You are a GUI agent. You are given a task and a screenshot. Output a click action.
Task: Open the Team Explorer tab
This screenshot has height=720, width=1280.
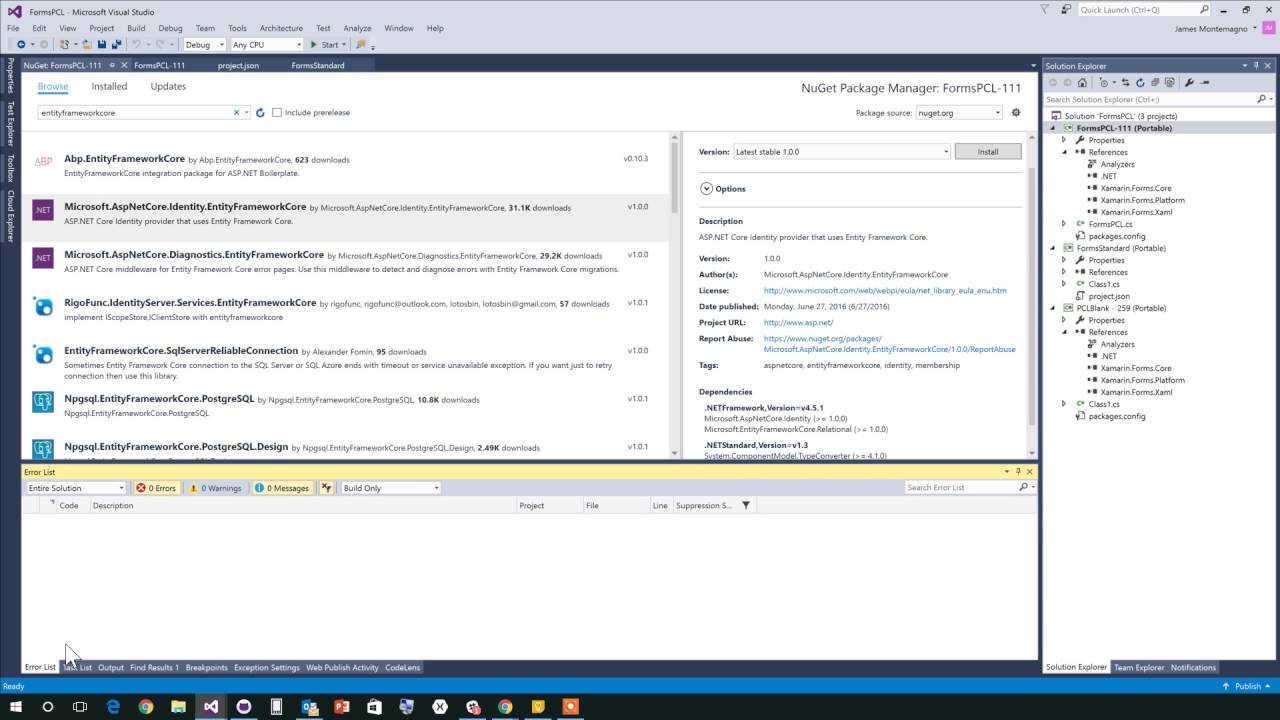1139,667
